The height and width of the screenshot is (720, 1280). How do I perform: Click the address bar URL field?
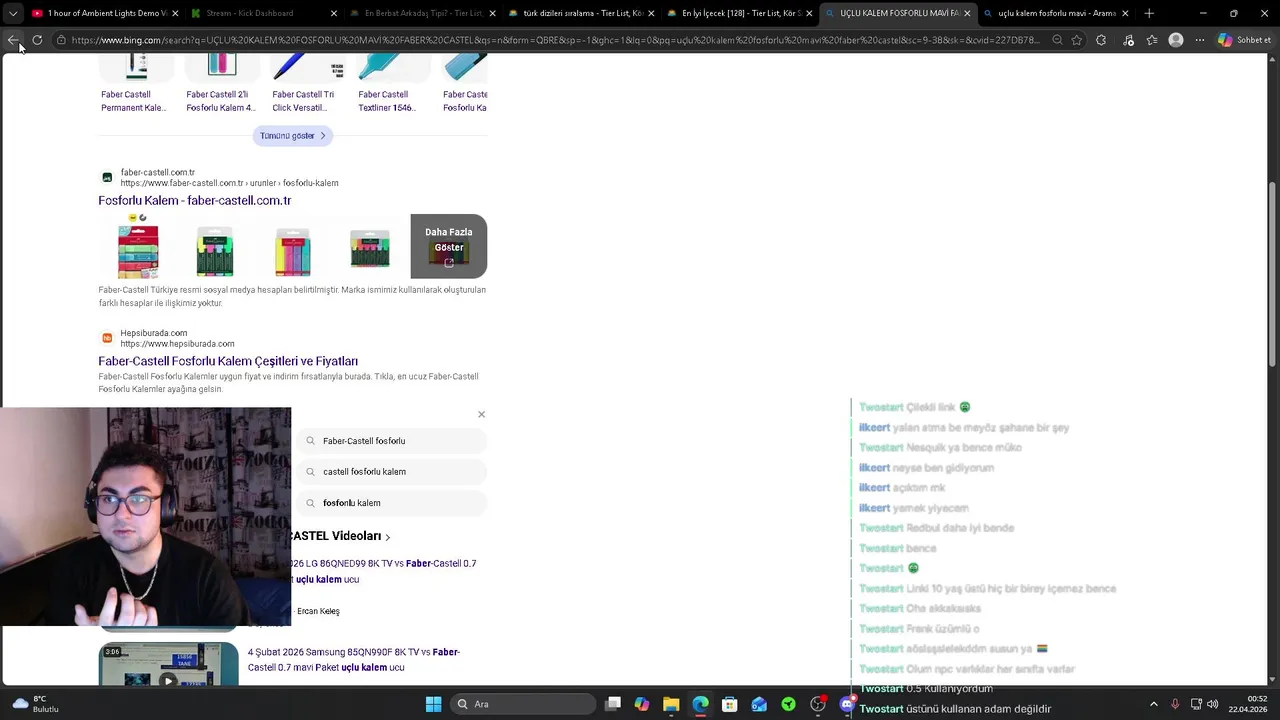pos(555,40)
